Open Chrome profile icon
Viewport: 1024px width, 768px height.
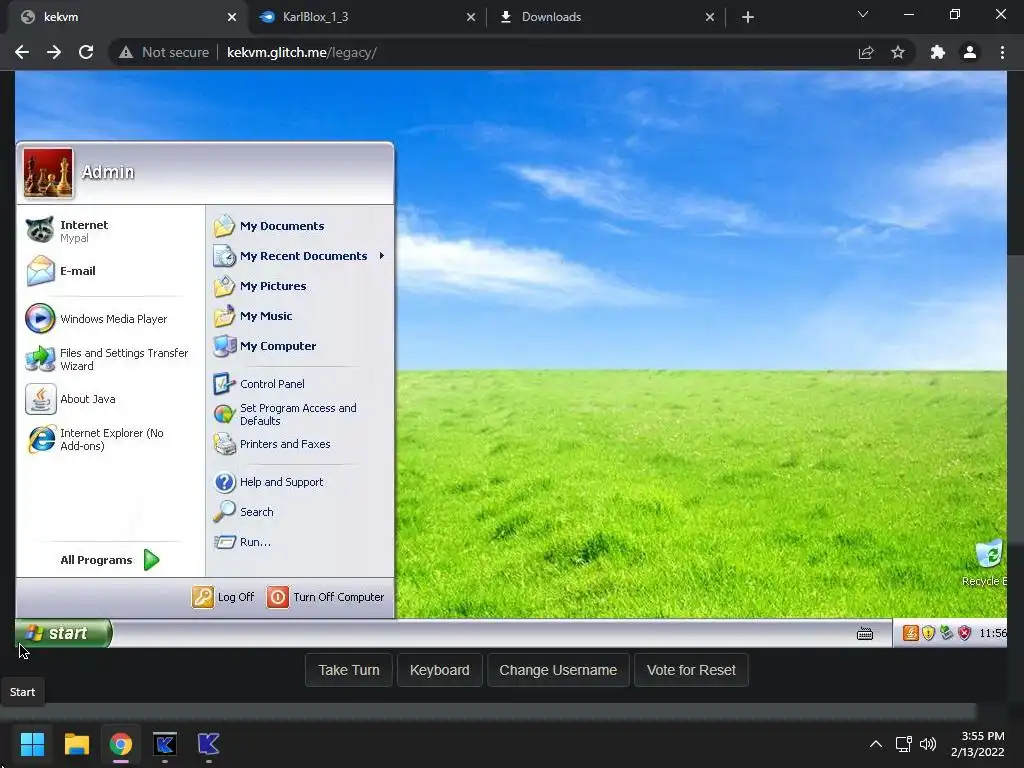970,52
